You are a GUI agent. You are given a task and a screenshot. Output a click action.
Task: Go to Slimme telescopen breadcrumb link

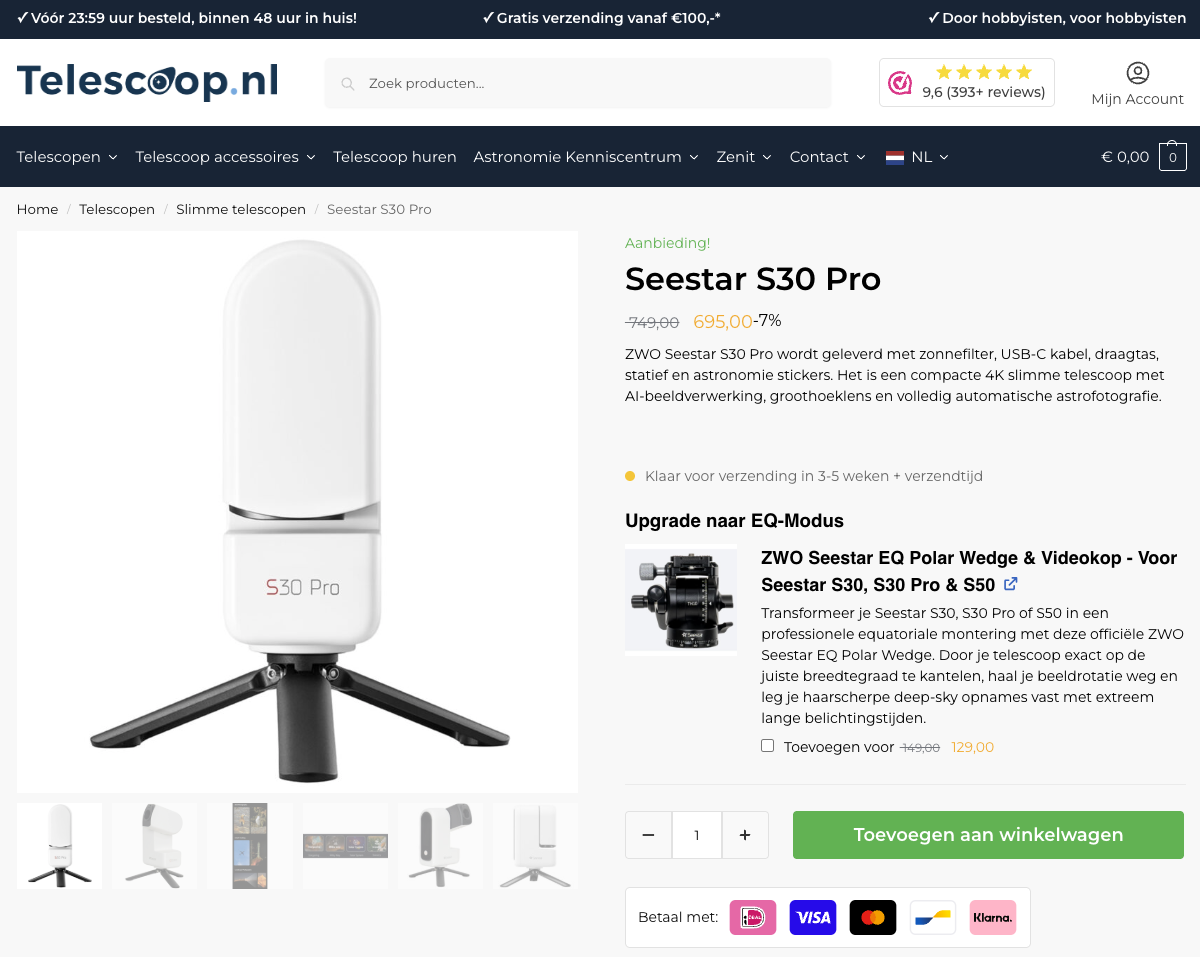coord(241,209)
